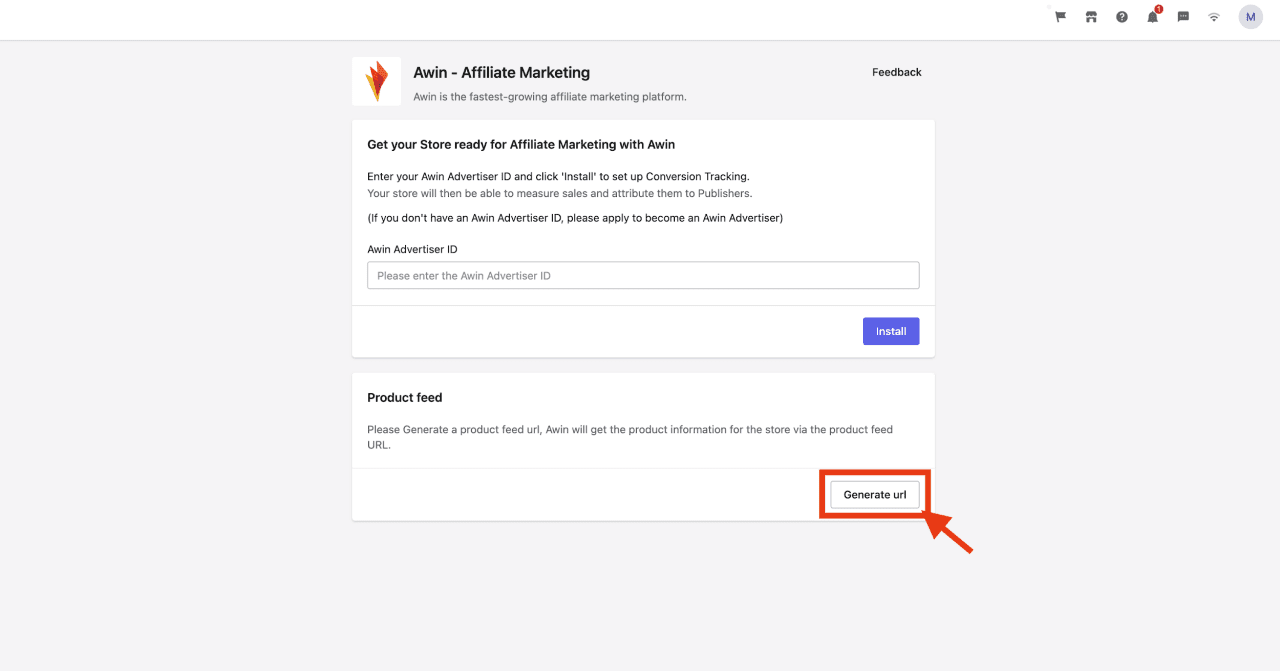This screenshot has height=671, width=1280.
Task: Open the notifications bell
Action: coord(1153,16)
